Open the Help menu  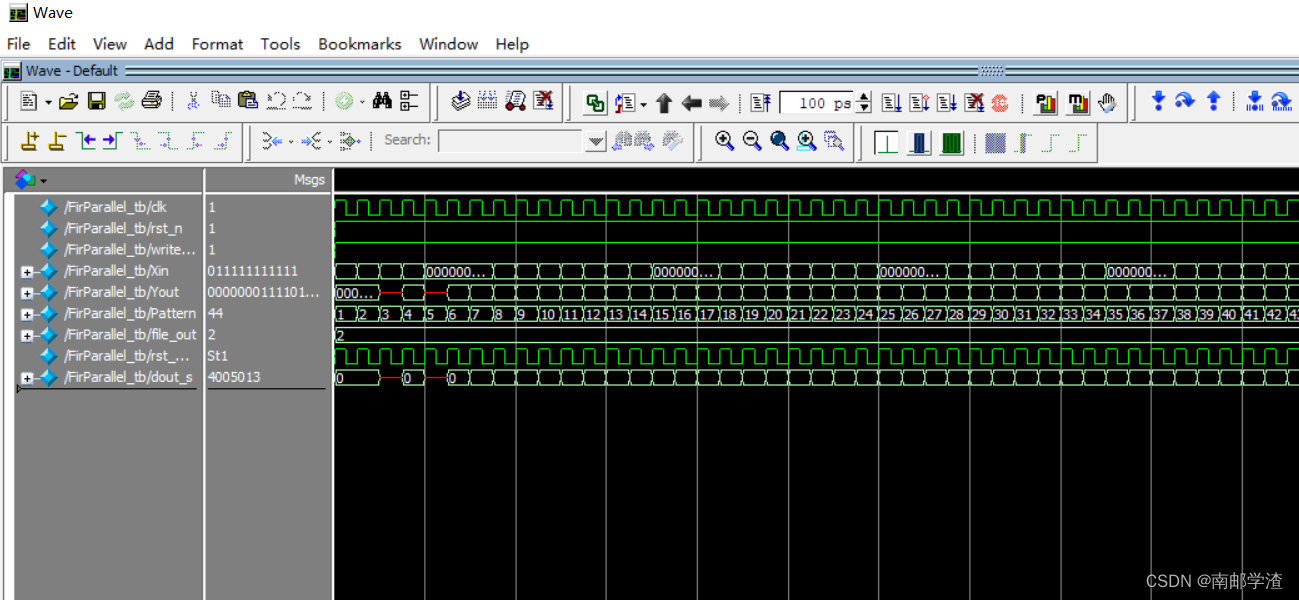(x=512, y=44)
